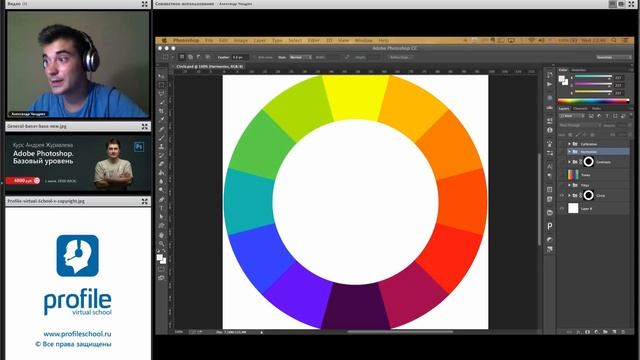Open the Pass Through blend mode dropdown
The height and width of the screenshot is (360, 640).
pos(579,125)
